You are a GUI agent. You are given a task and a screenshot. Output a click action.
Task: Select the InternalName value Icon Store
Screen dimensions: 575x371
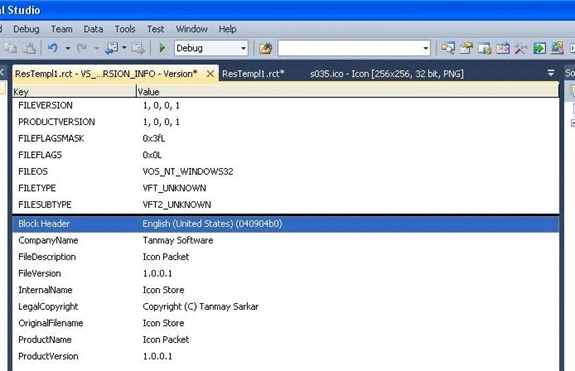[164, 290]
